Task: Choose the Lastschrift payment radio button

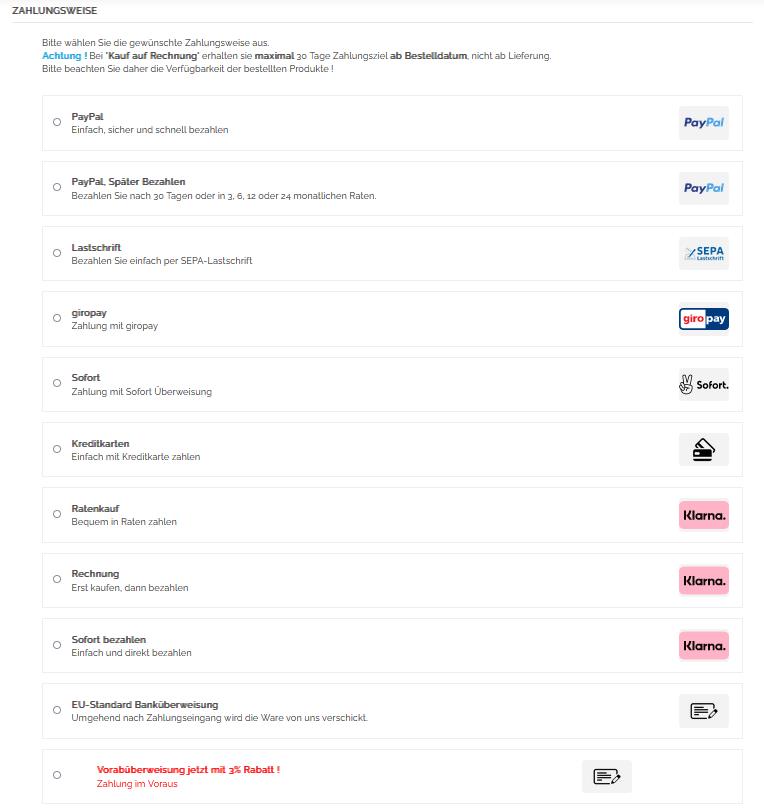Action: point(57,253)
